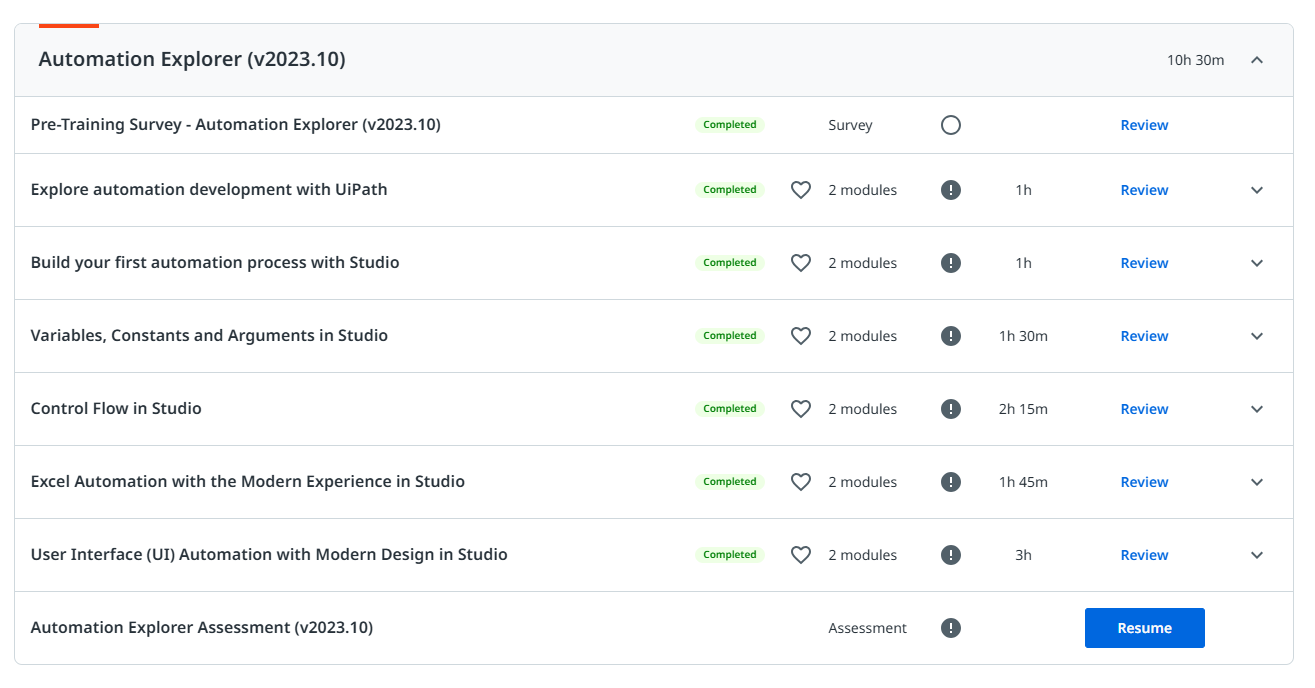Click Review for Excel Automation course

click(1144, 482)
